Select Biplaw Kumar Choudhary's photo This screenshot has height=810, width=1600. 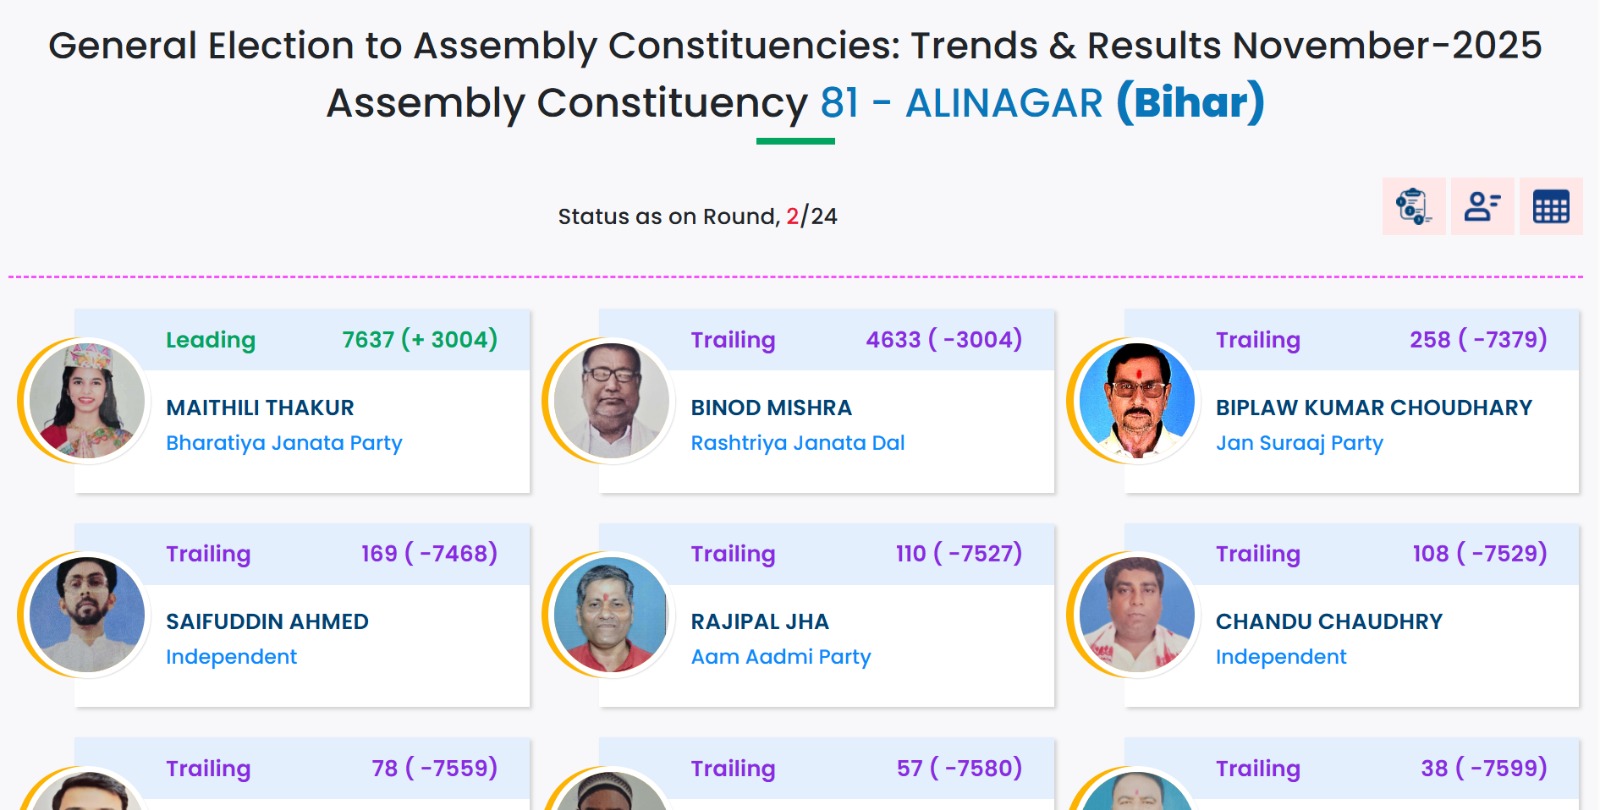(1137, 401)
